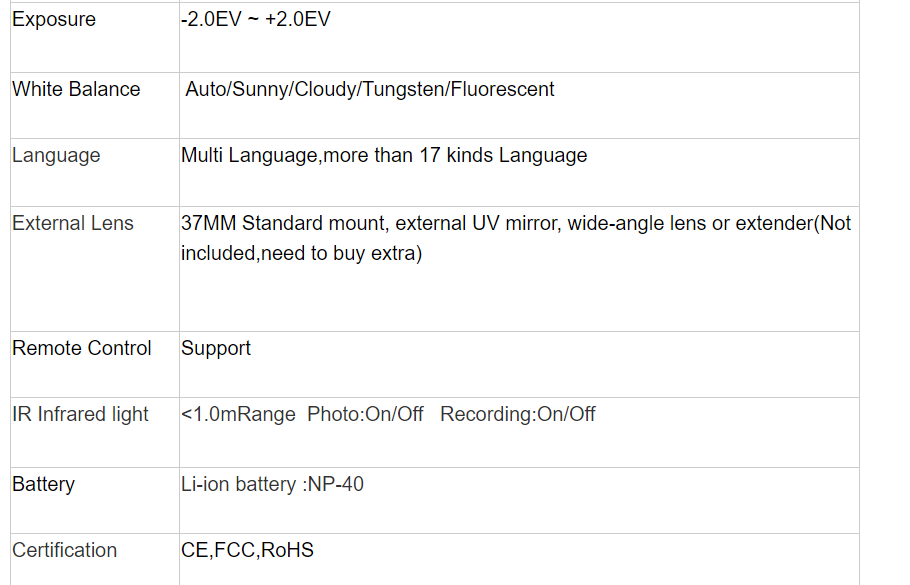Viewport: 910px width, 585px height.
Task: Click the Support value for Remote Control
Action: point(216,348)
